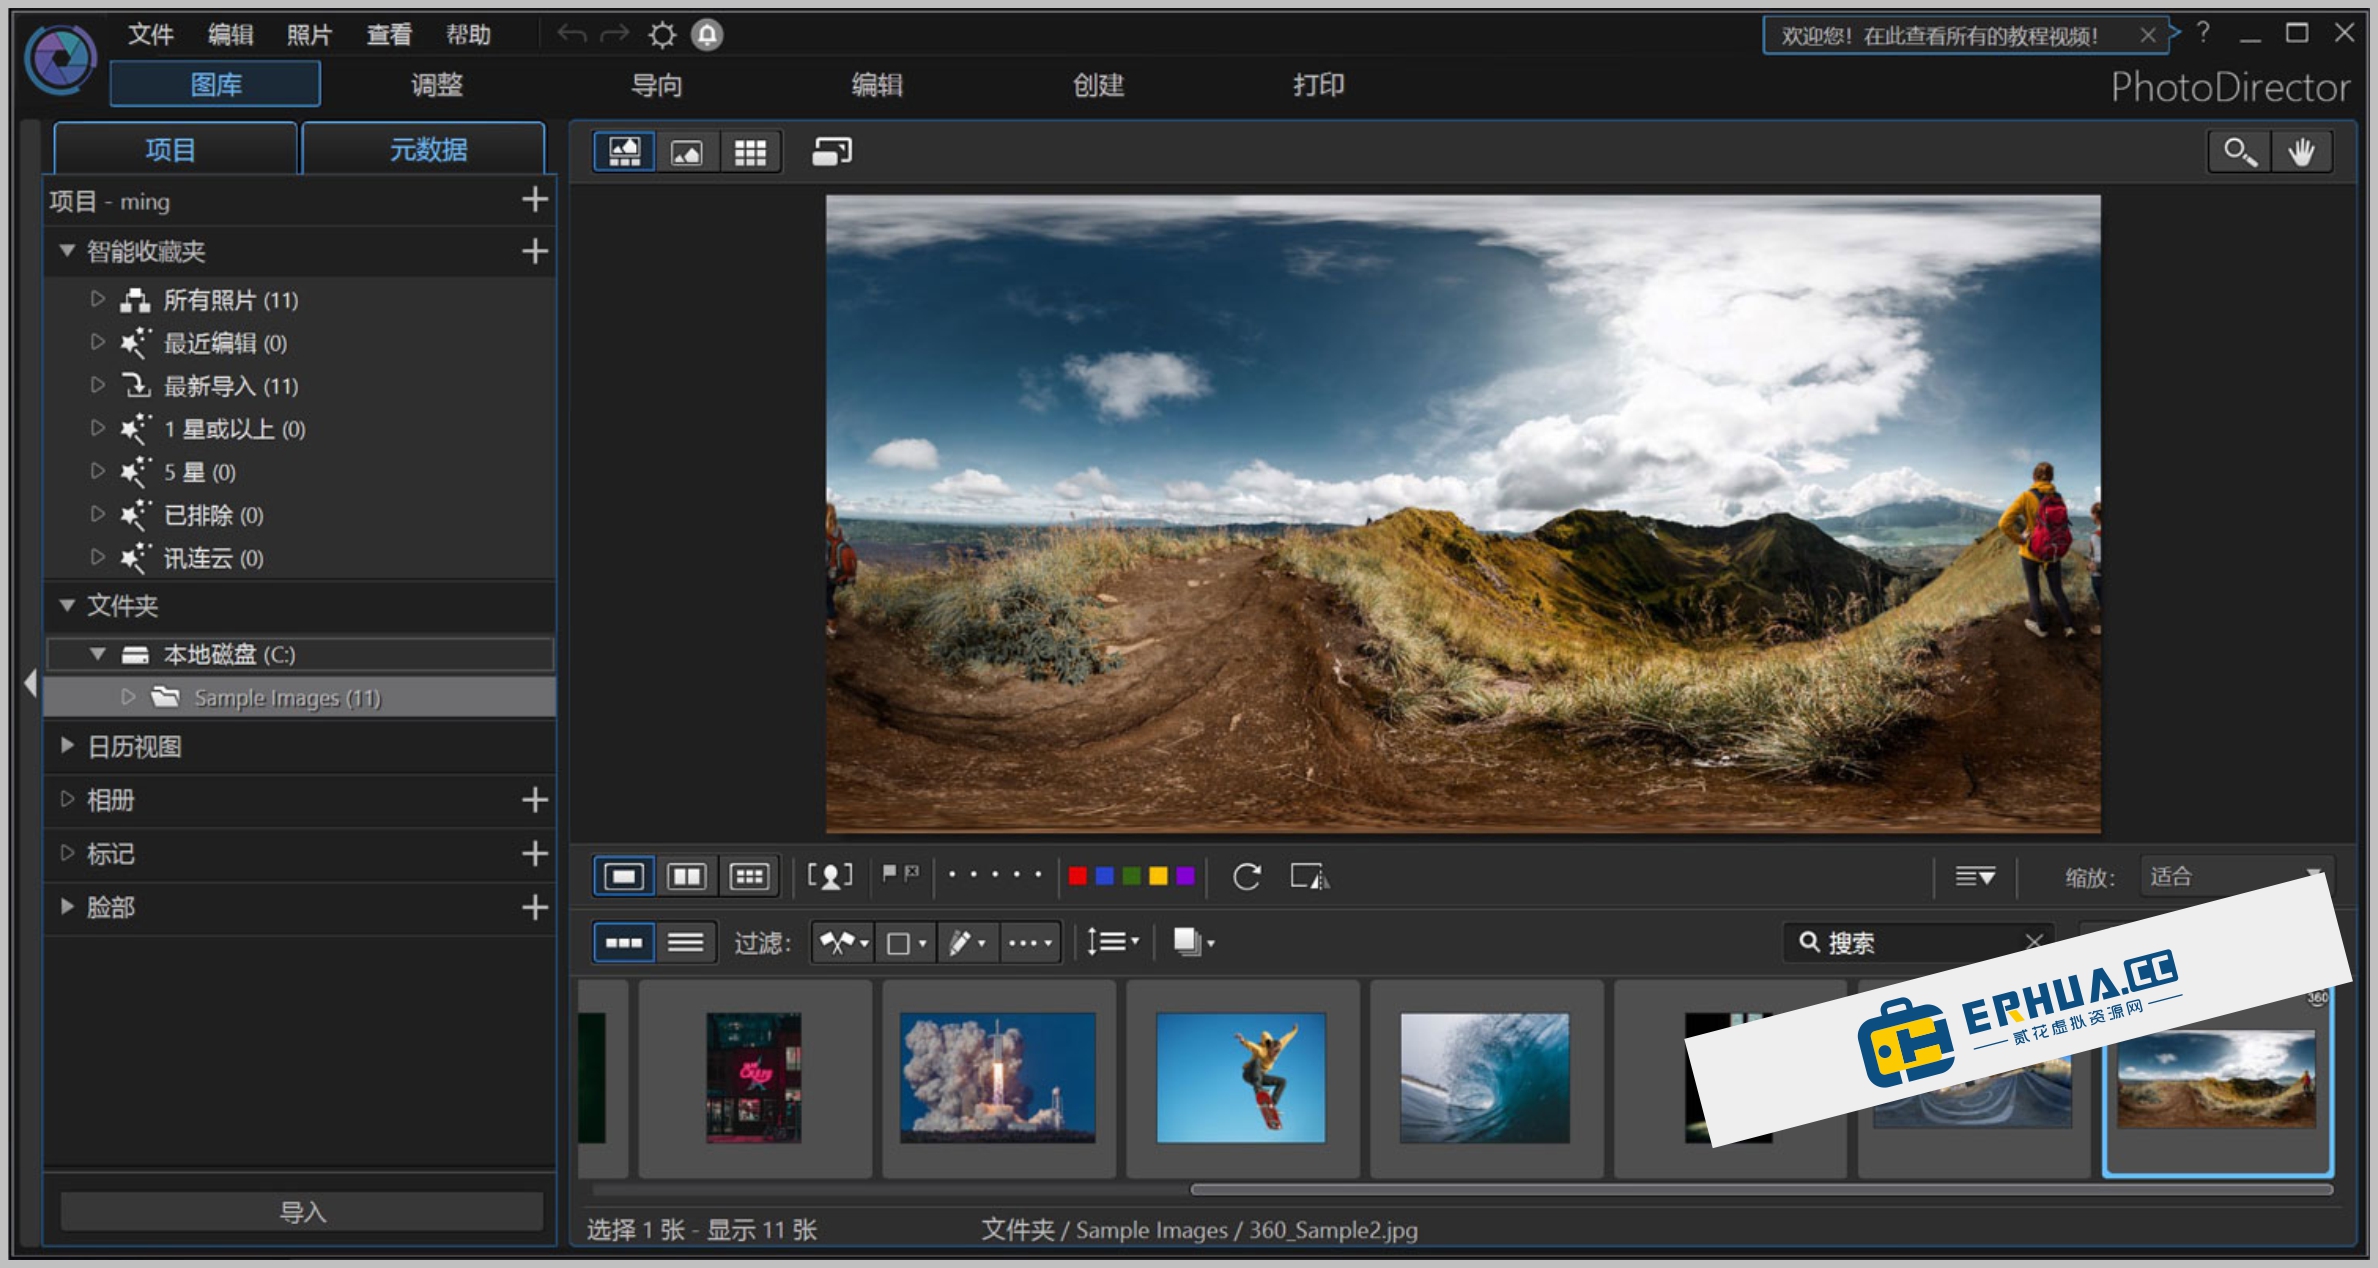This screenshot has height=1268, width=2378.
Task: Click the 导入 button
Action: coord(302,1212)
